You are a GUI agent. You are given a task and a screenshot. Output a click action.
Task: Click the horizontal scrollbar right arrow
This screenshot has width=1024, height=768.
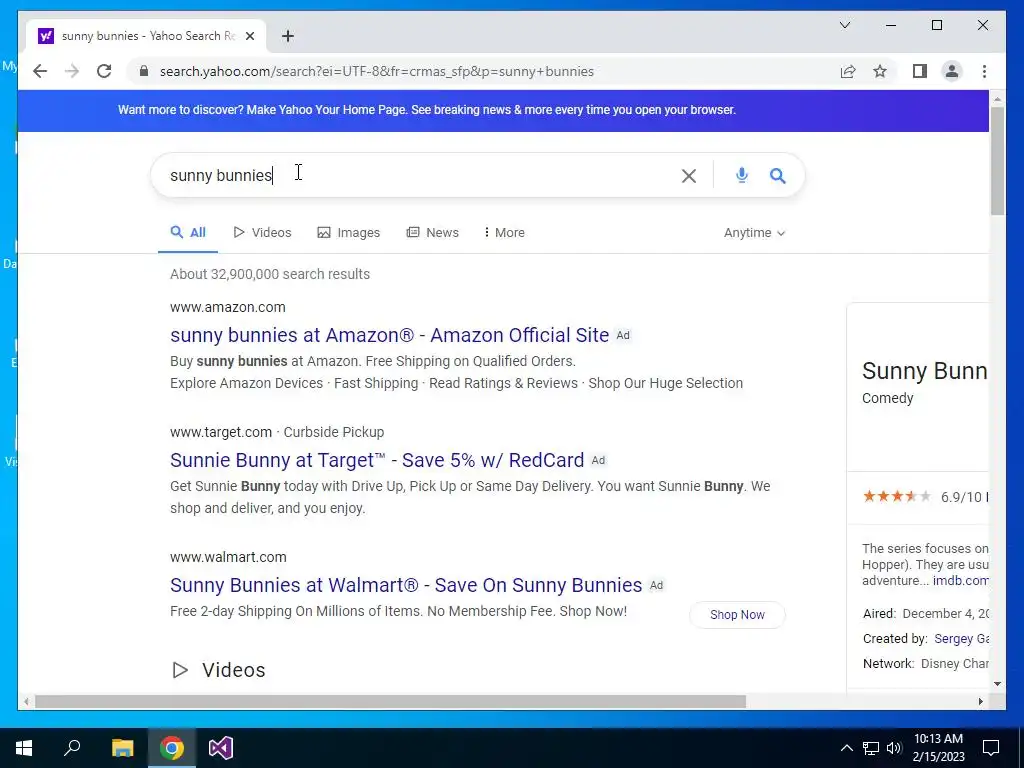point(980,701)
